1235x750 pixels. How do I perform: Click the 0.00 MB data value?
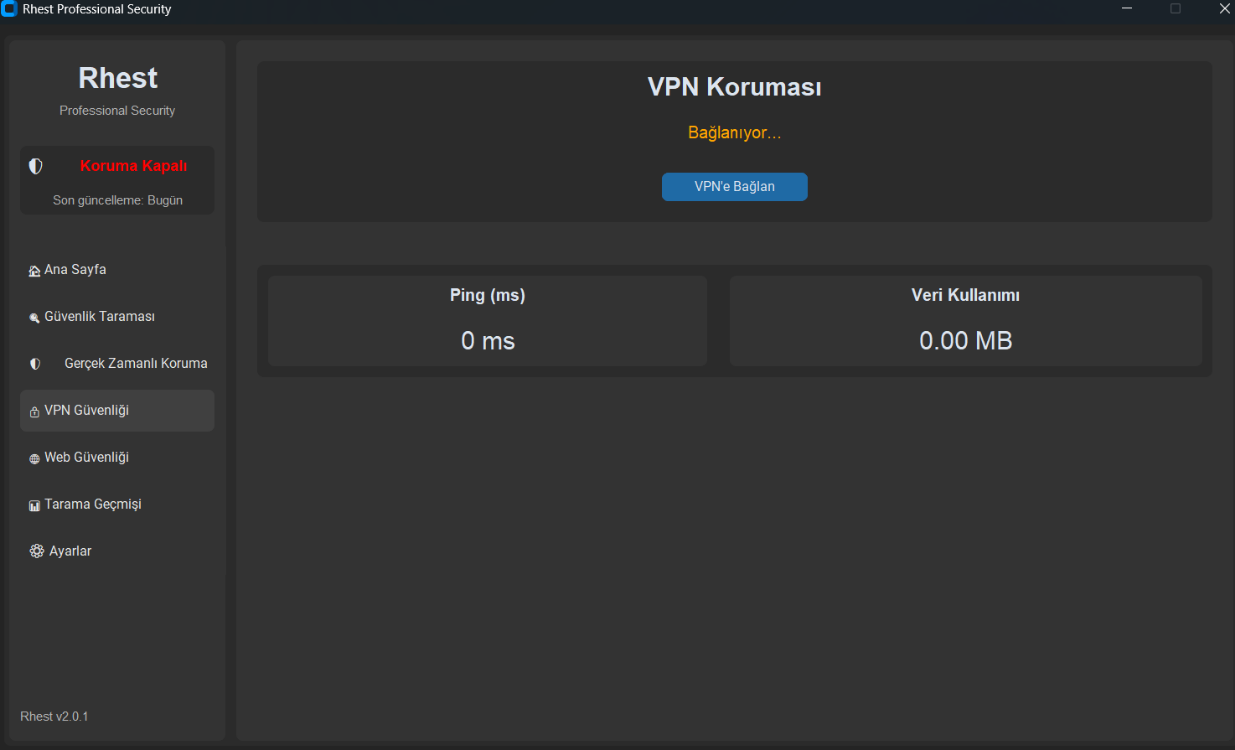pos(966,341)
